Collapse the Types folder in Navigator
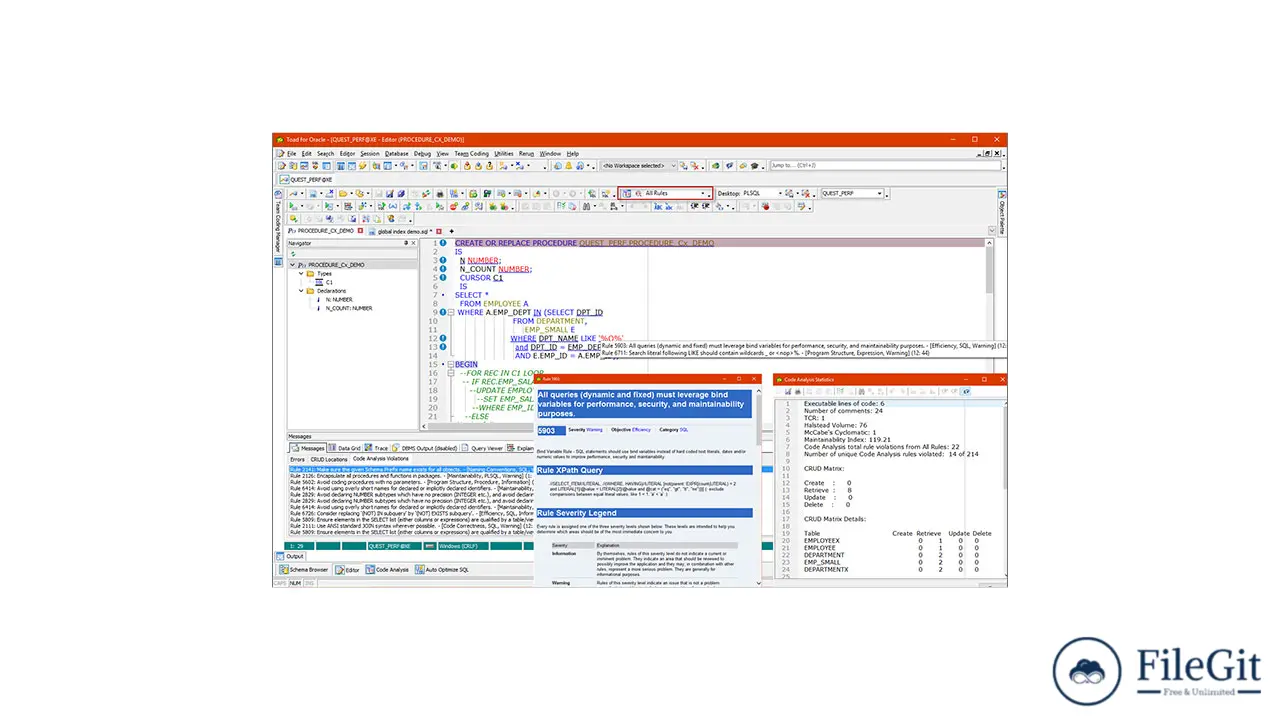Image resolution: width=1280 pixels, height=720 pixels. pos(300,273)
